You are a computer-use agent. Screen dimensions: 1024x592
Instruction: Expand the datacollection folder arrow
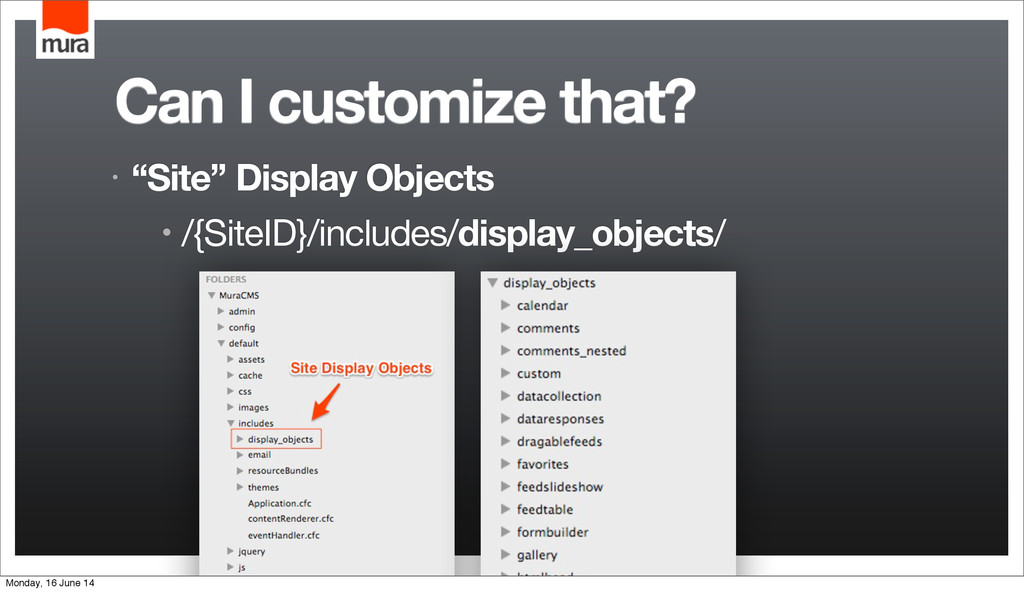(505, 395)
